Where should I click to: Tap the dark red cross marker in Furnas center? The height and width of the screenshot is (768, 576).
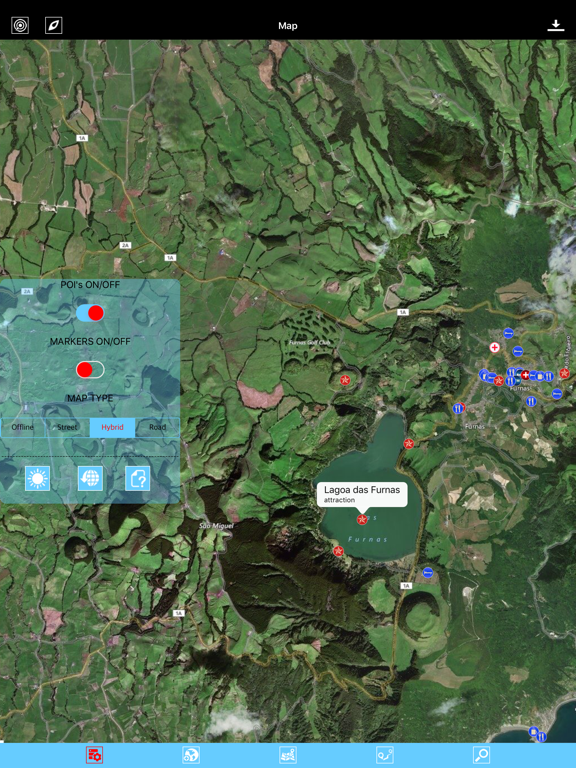point(525,375)
